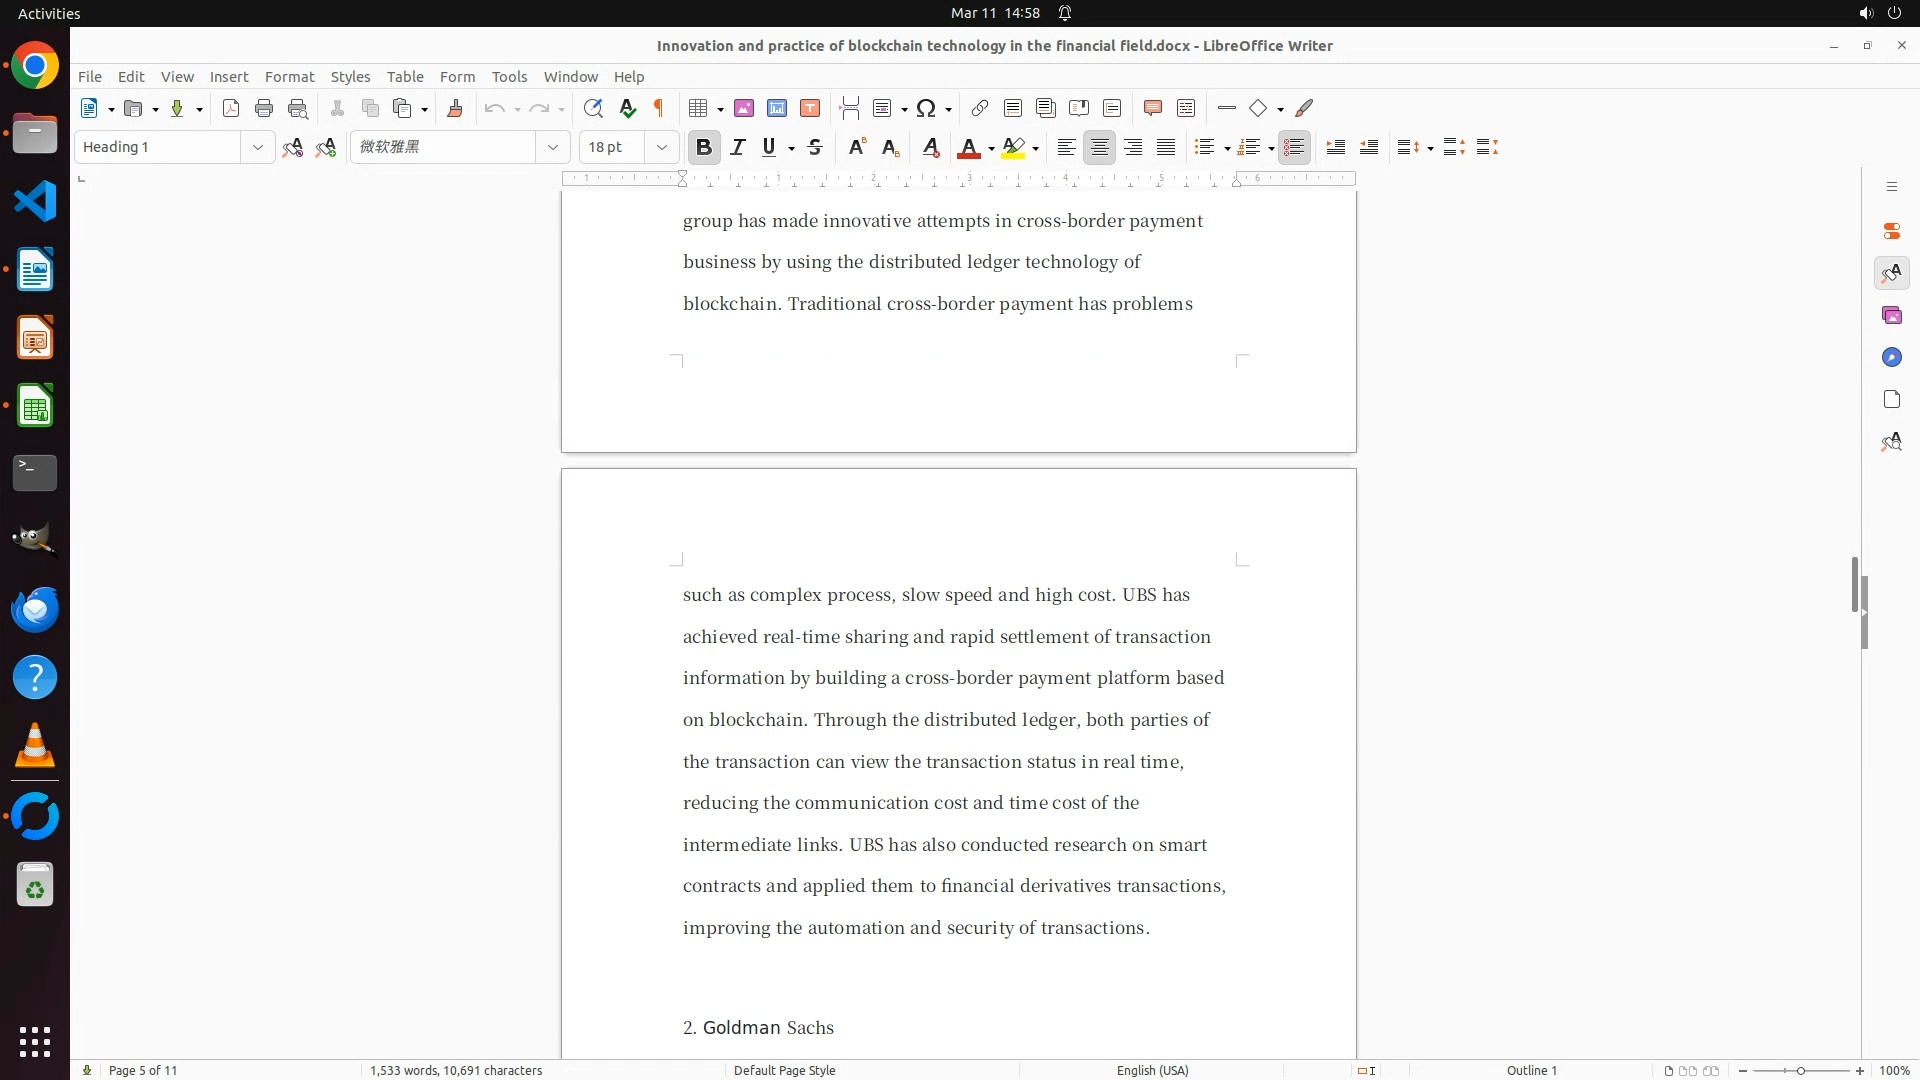Open the font size 18 pt dropdown

point(661,148)
